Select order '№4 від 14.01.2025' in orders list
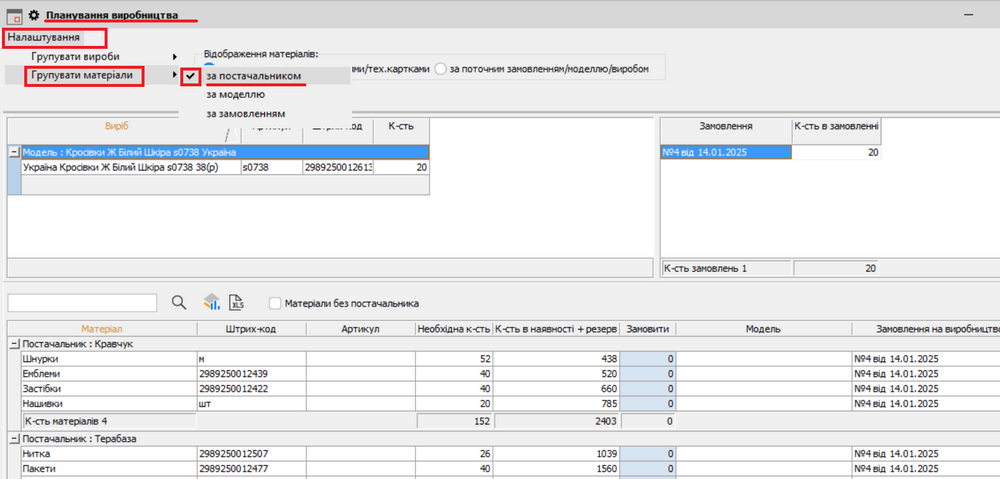This screenshot has width=1000, height=479. click(x=725, y=152)
